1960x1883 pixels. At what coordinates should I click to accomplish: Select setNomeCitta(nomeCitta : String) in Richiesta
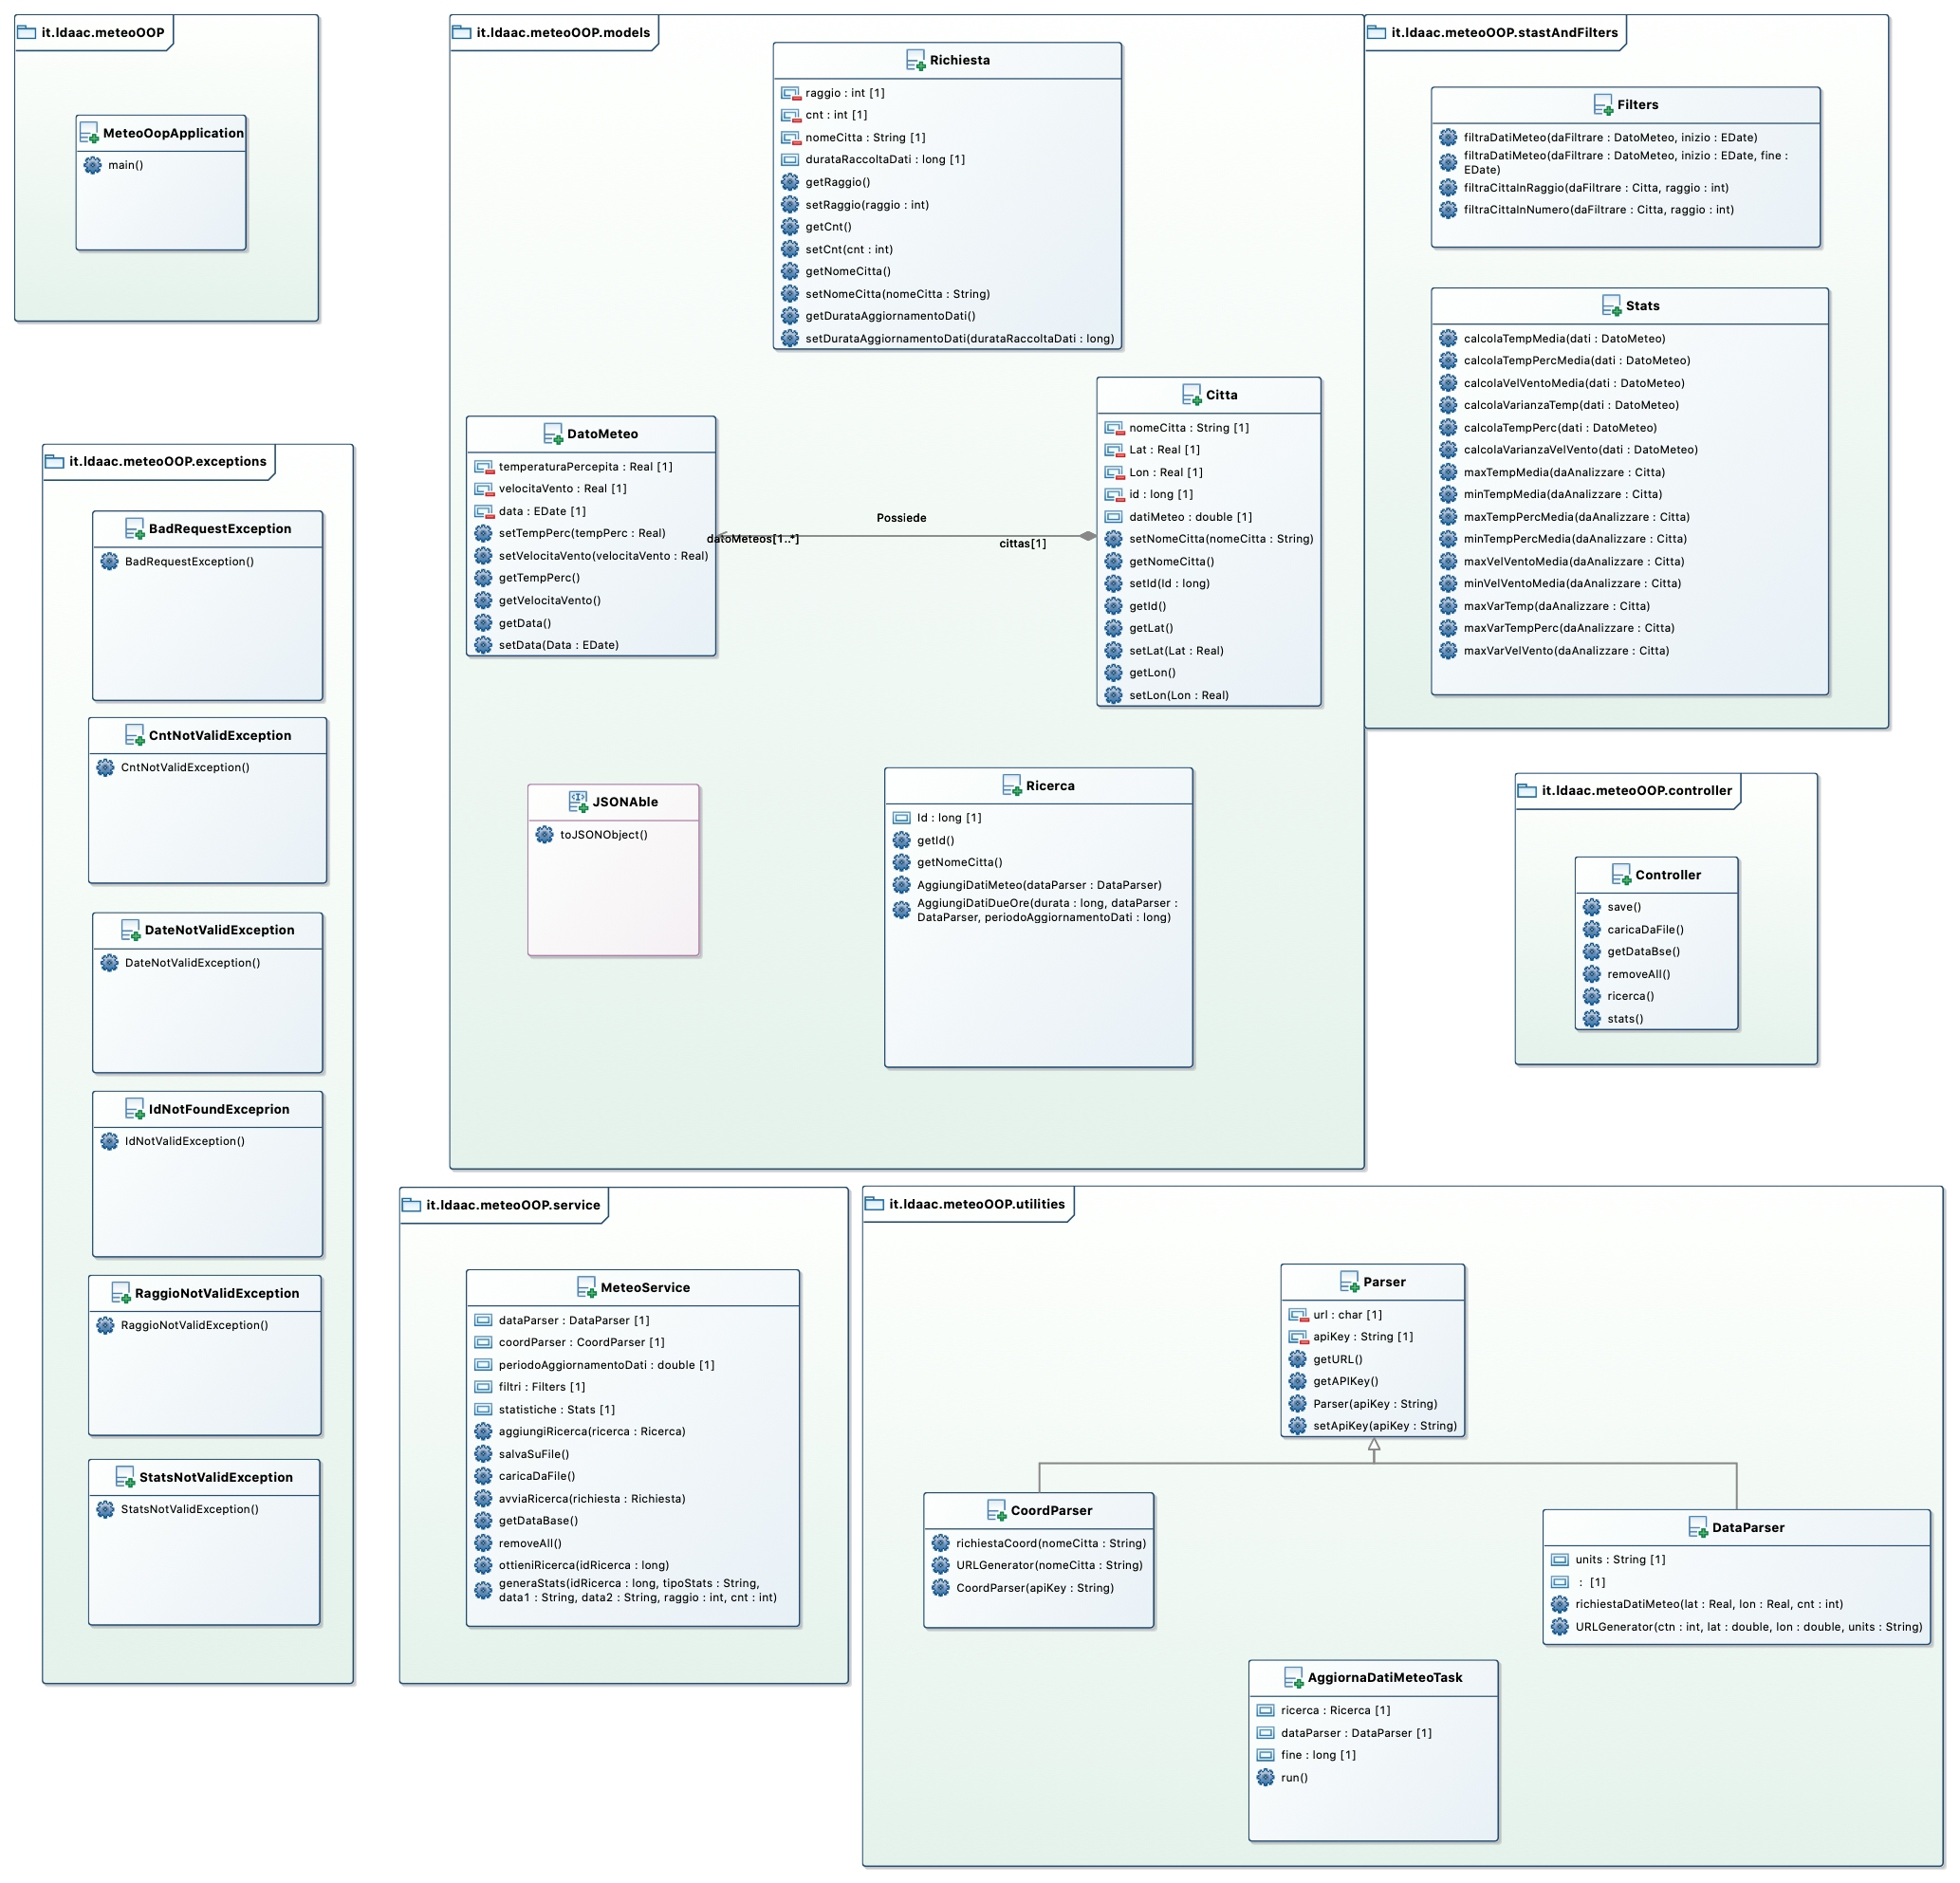[898, 295]
